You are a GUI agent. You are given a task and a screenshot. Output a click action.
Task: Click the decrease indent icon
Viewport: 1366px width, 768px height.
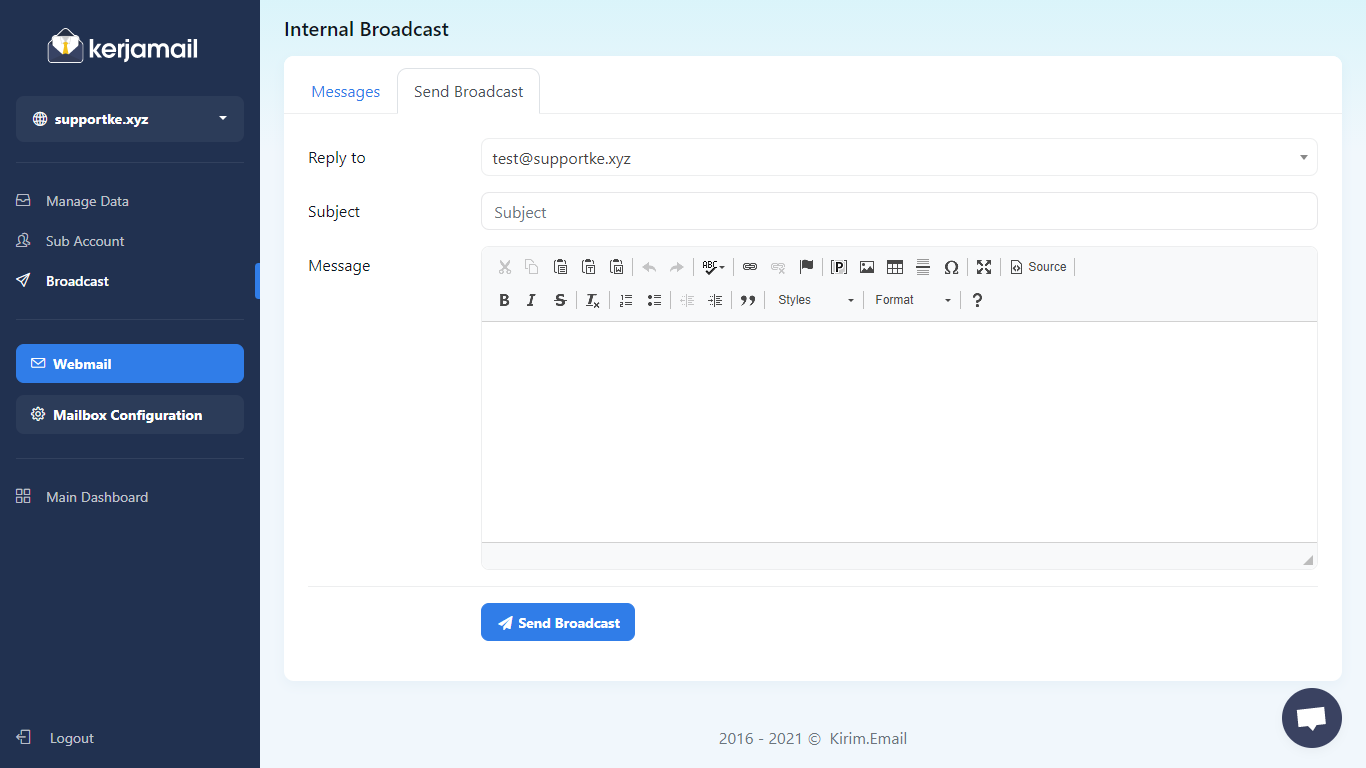pyautogui.click(x=687, y=300)
